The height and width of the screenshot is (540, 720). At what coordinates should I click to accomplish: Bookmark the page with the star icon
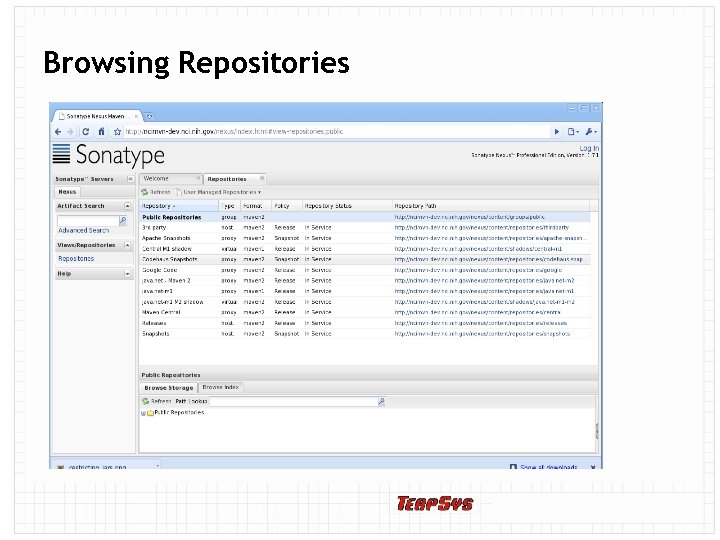(x=118, y=132)
